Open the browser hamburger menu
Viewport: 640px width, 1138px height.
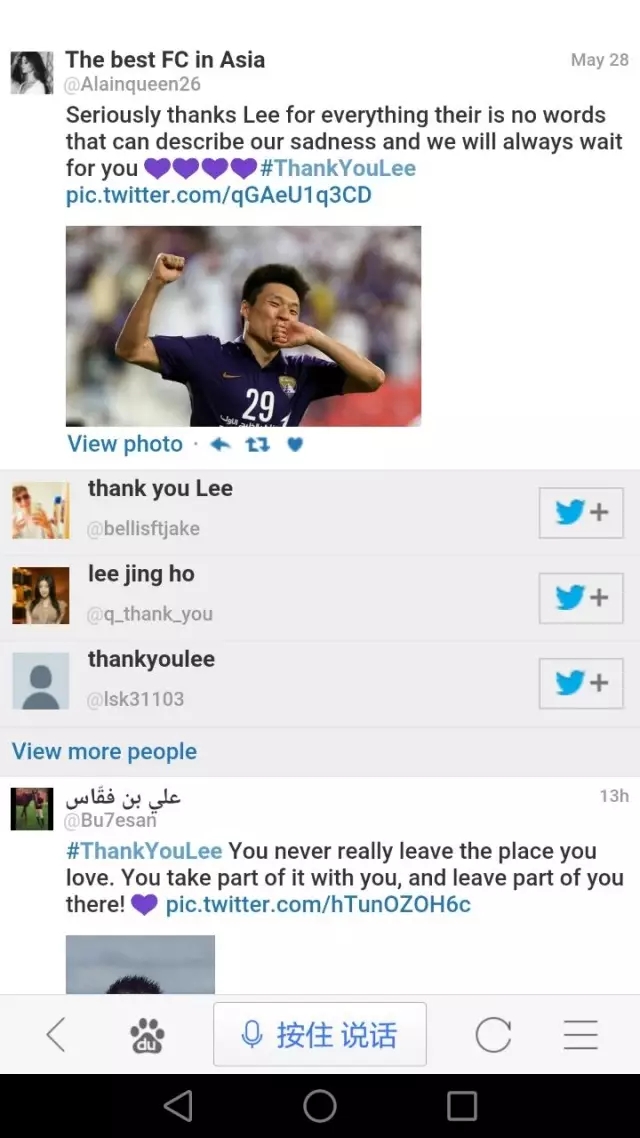pyautogui.click(x=580, y=1034)
